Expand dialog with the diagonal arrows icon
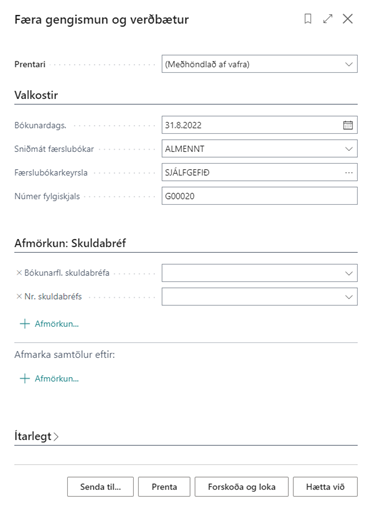372x511 pixels. pyautogui.click(x=328, y=19)
